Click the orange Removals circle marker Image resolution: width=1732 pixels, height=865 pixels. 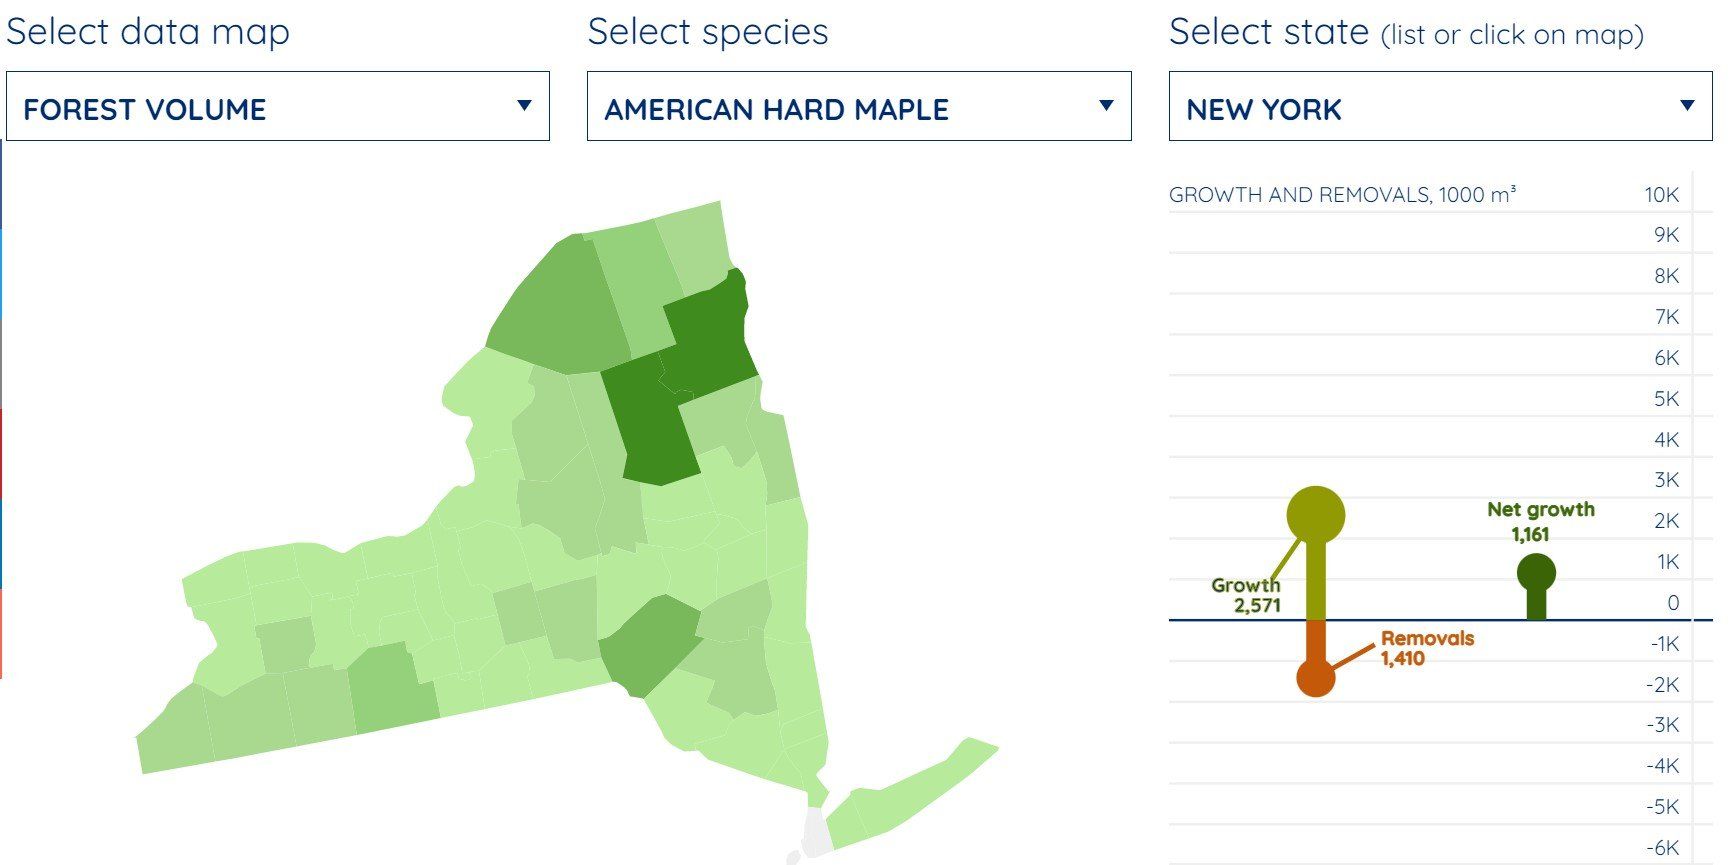(x=1316, y=677)
